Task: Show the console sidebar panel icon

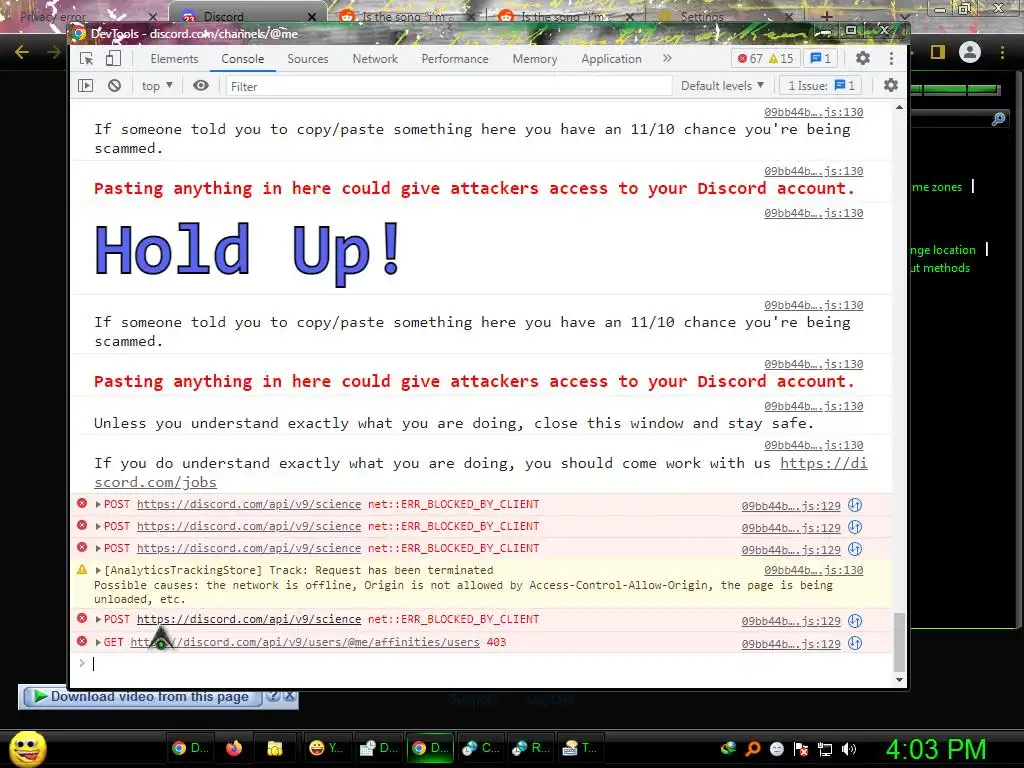Action: (x=86, y=86)
